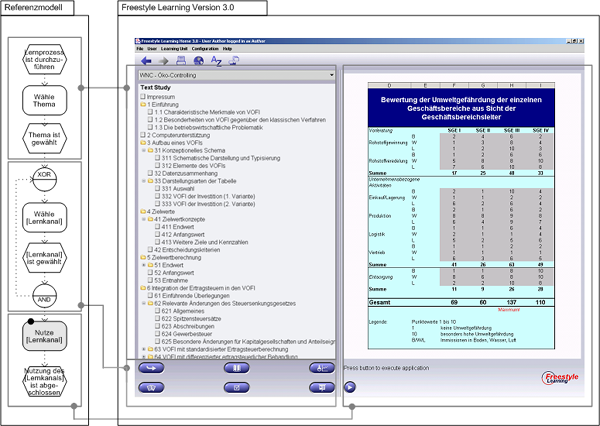Click the blue Bewertung der Umweltgefährdung table header

point(461,108)
